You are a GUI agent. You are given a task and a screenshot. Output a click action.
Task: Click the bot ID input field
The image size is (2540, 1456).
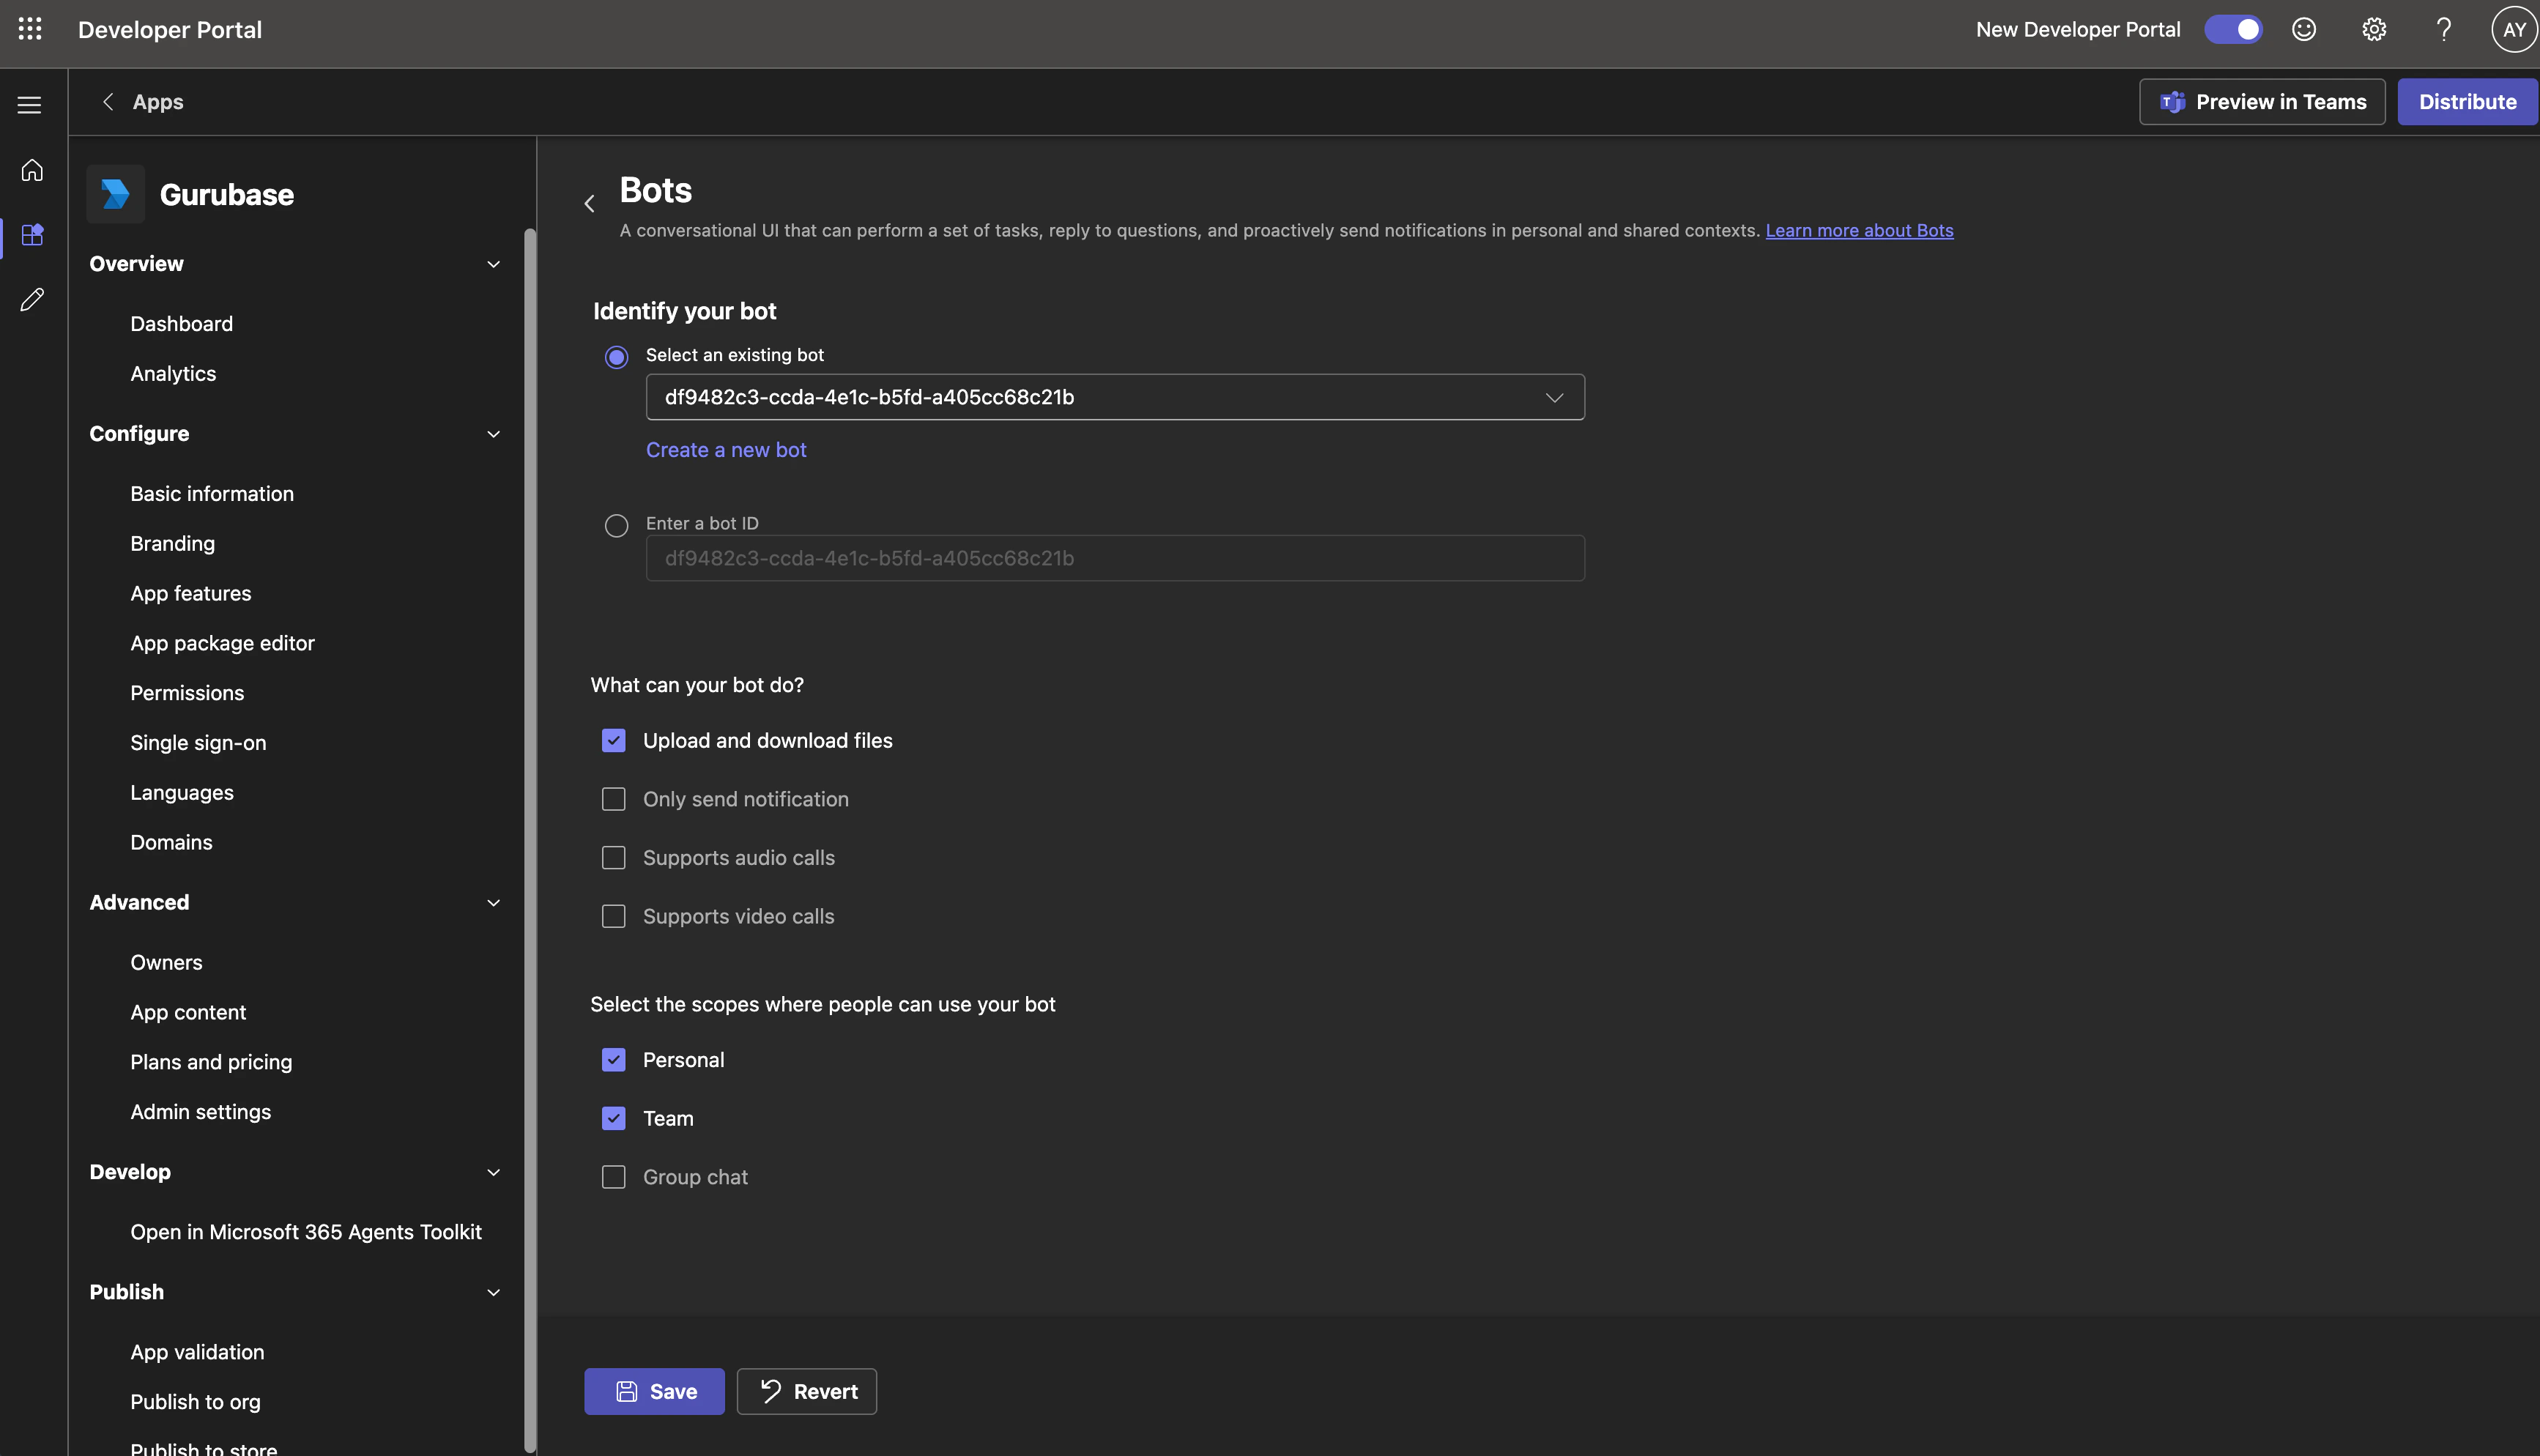coord(1115,558)
